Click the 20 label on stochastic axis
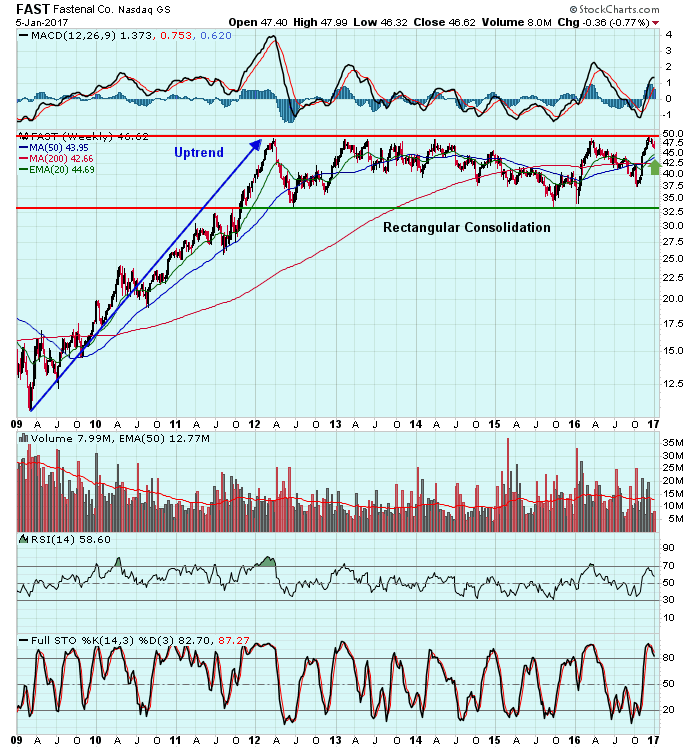This screenshot has width=700, height=748. [669, 710]
